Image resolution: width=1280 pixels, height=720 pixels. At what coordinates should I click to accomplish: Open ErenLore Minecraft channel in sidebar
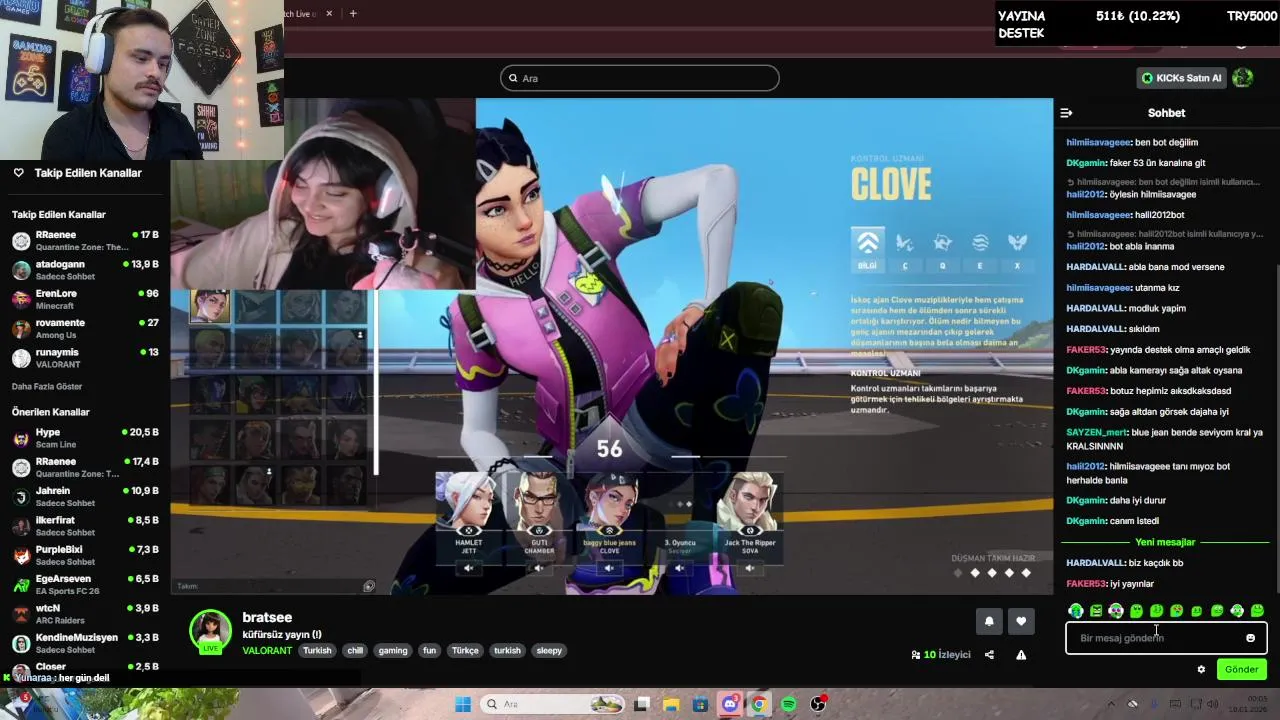tap(85, 299)
